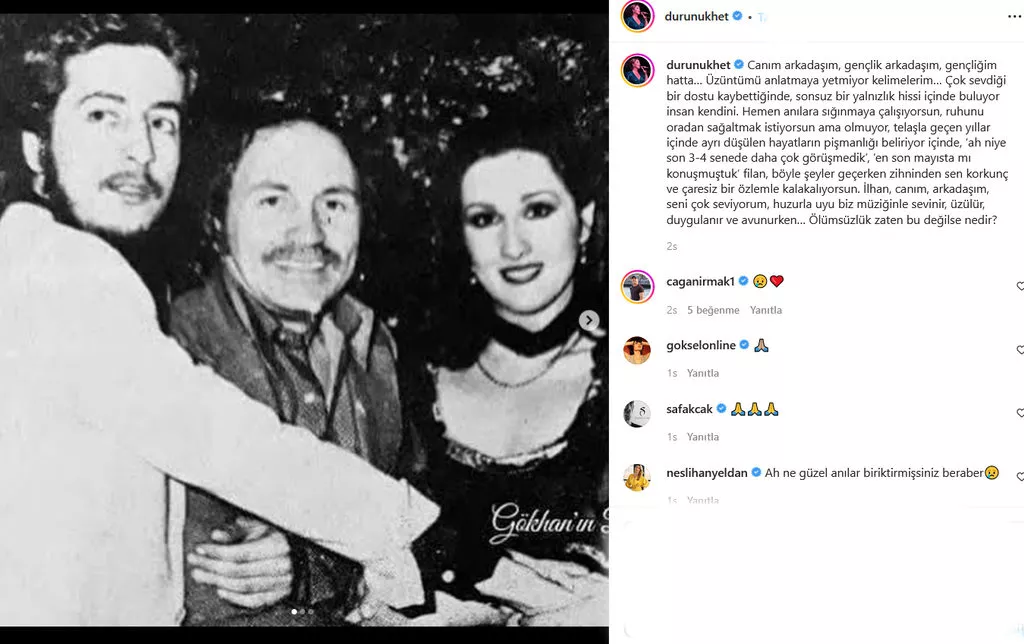
Task: Open the durunukhet username link in header
Action: click(x=696, y=16)
